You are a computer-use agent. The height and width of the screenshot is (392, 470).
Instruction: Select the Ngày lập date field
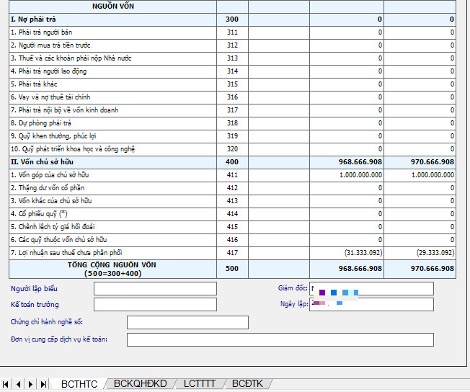(372, 304)
